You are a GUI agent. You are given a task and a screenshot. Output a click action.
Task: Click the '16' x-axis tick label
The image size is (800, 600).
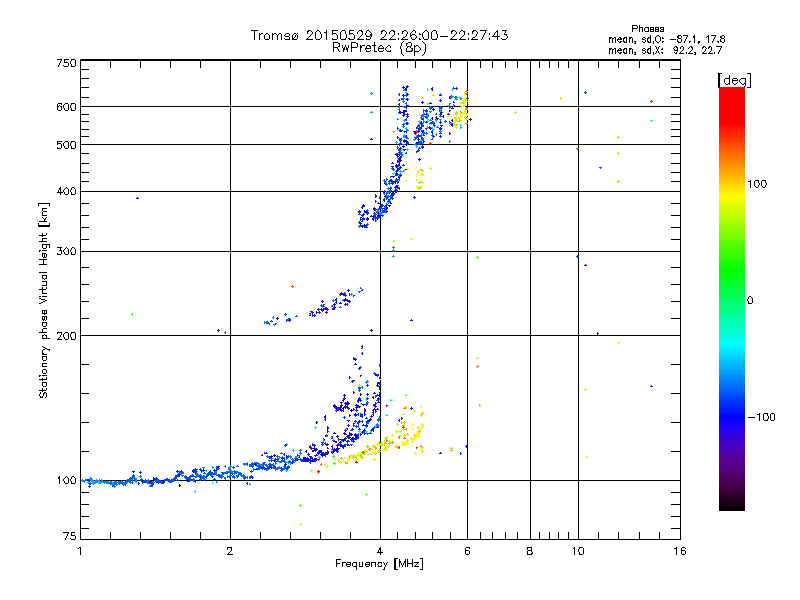point(680,551)
